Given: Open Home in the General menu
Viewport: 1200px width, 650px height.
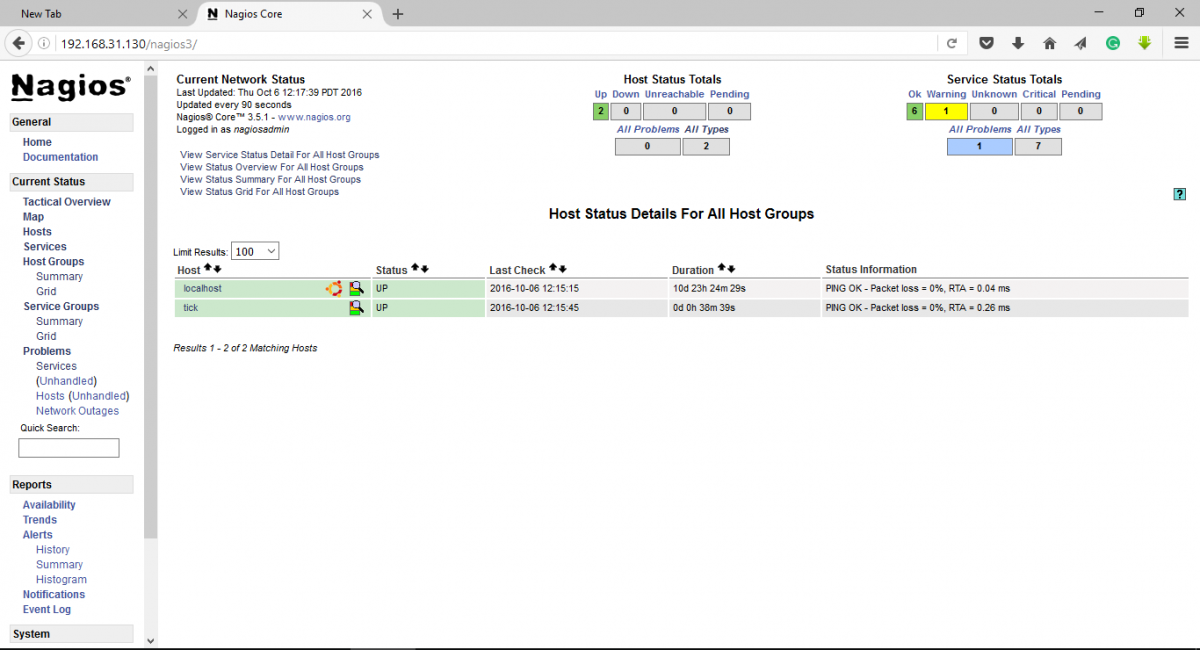Looking at the screenshot, I should [37, 142].
